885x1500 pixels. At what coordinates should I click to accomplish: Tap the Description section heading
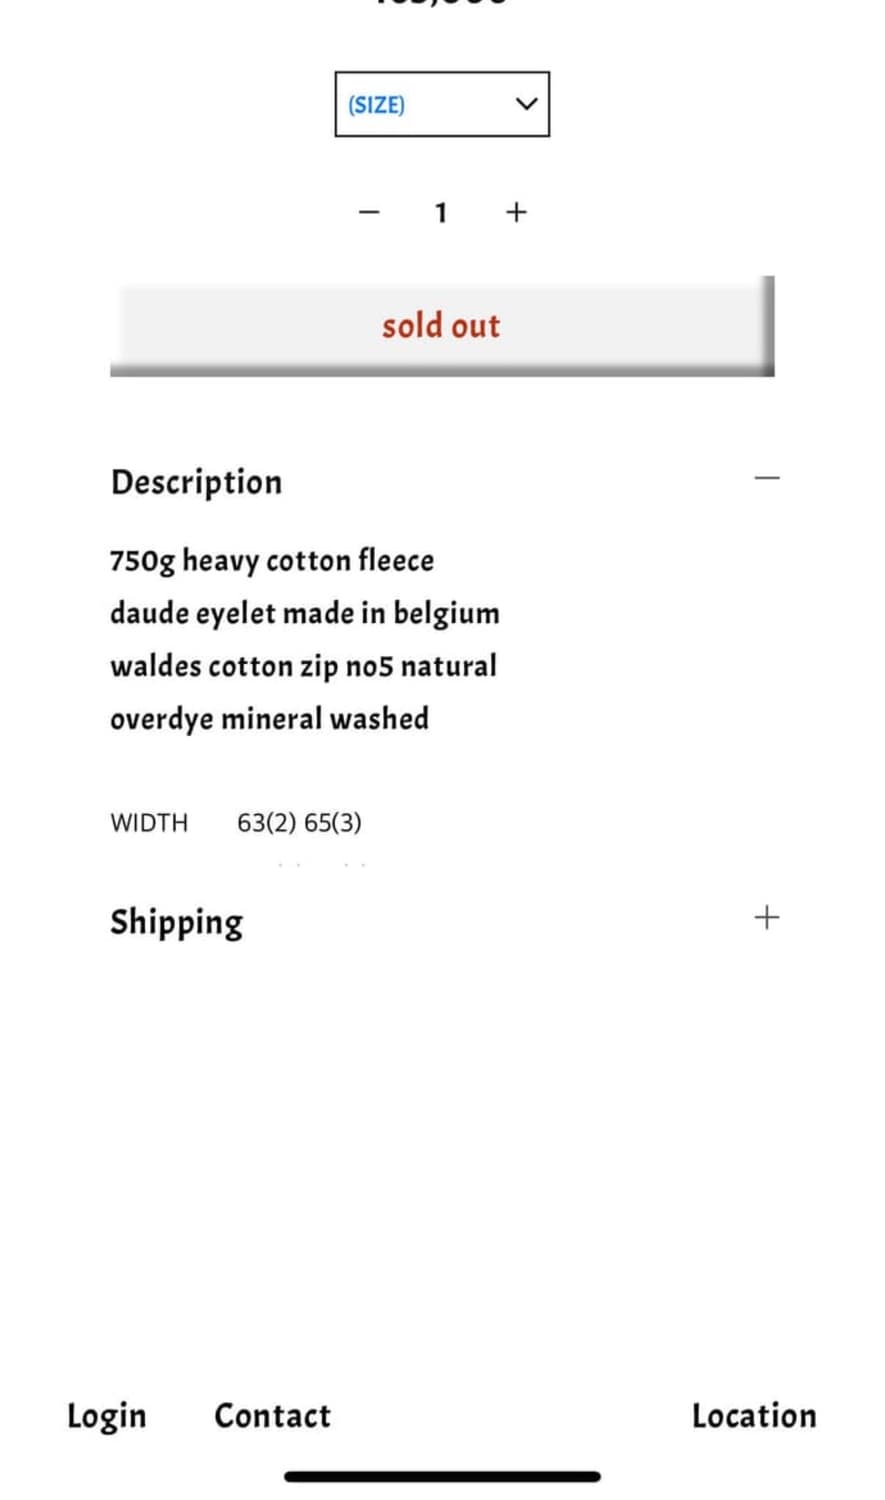point(196,482)
